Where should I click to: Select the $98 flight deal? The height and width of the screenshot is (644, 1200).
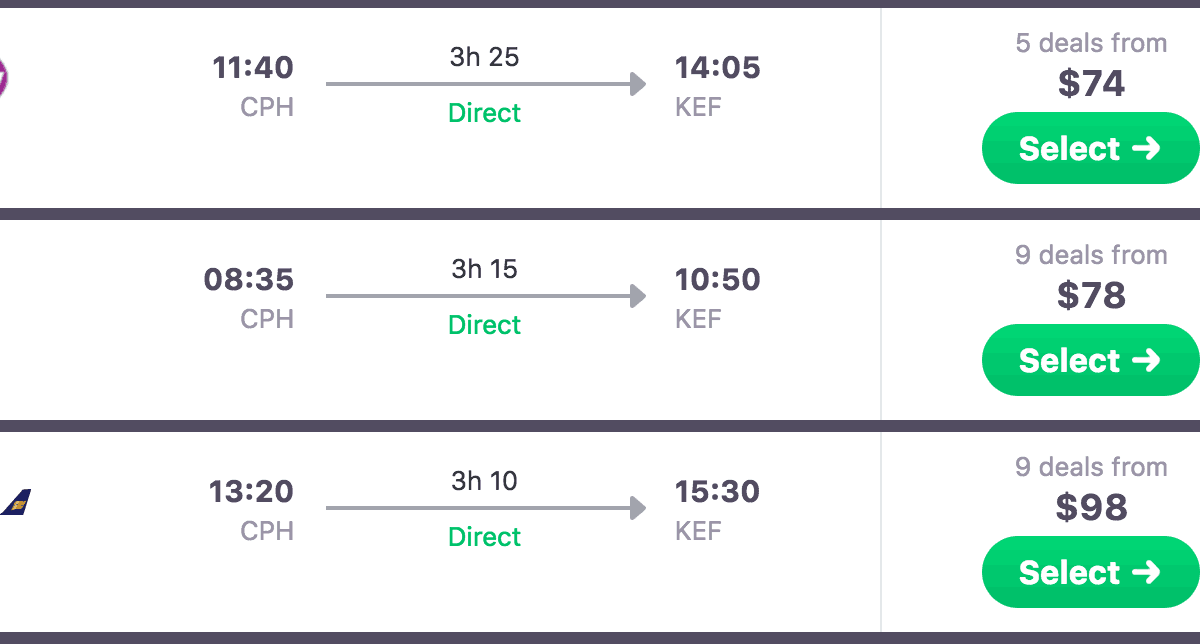tap(1090, 572)
